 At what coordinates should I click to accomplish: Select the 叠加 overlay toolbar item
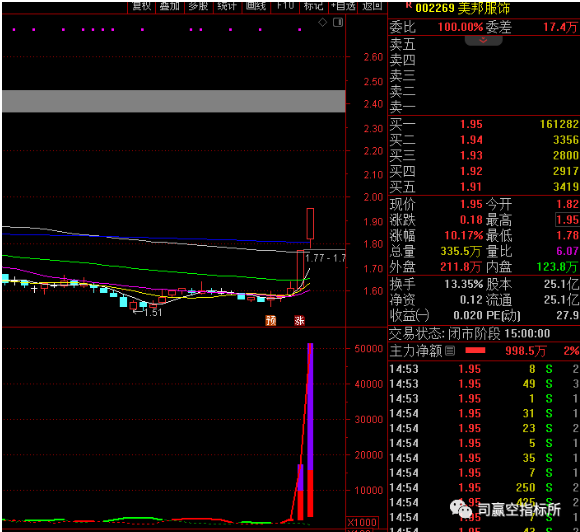[170, 6]
